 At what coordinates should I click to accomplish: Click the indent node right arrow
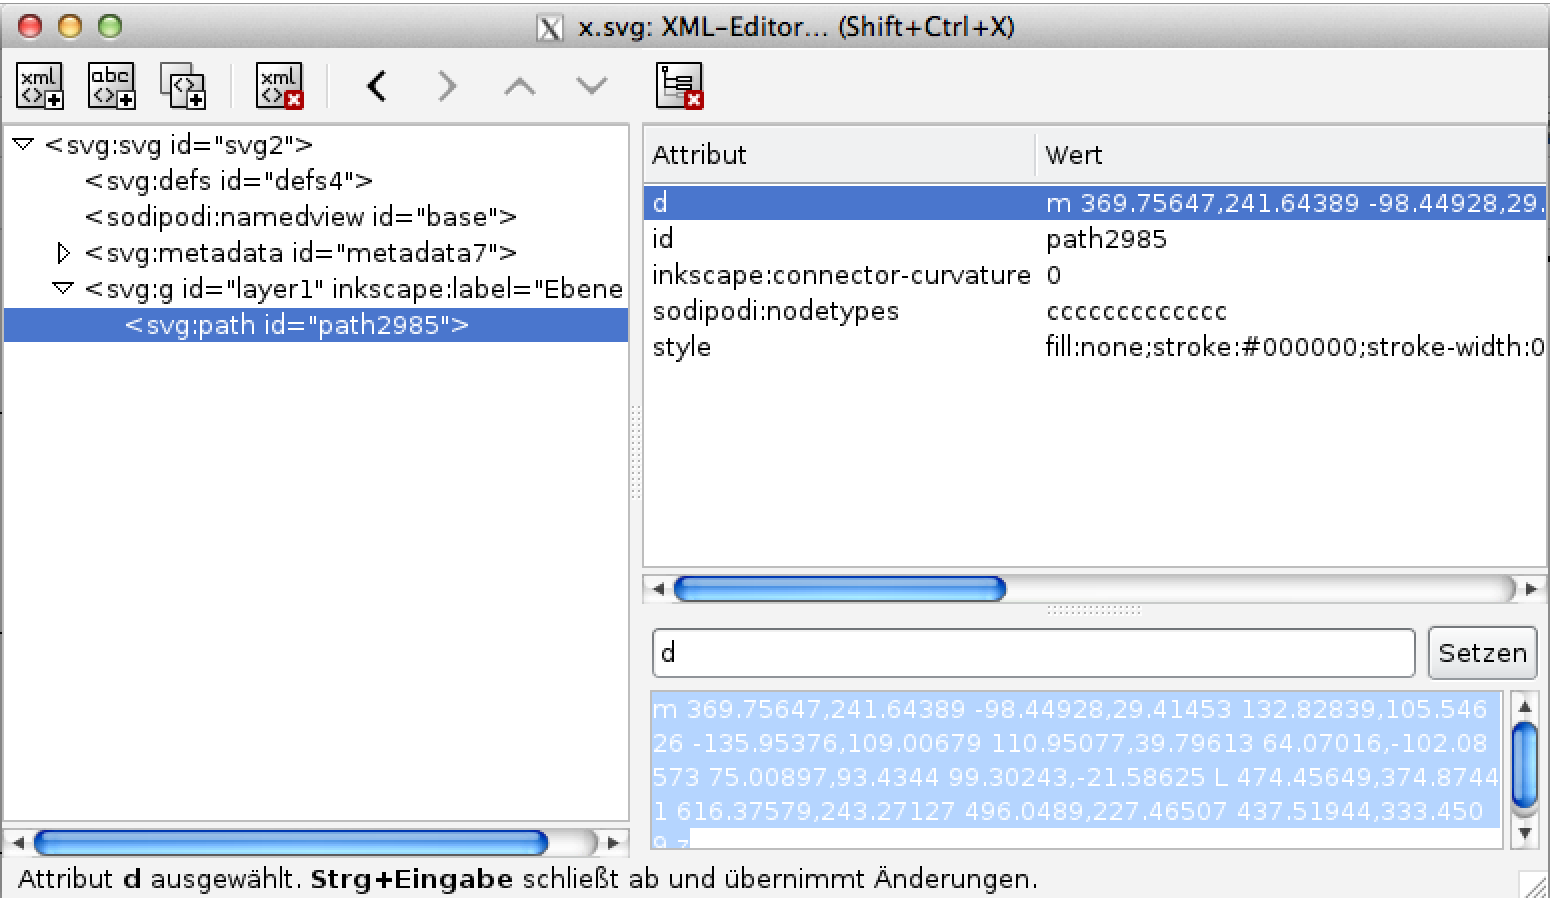(447, 87)
